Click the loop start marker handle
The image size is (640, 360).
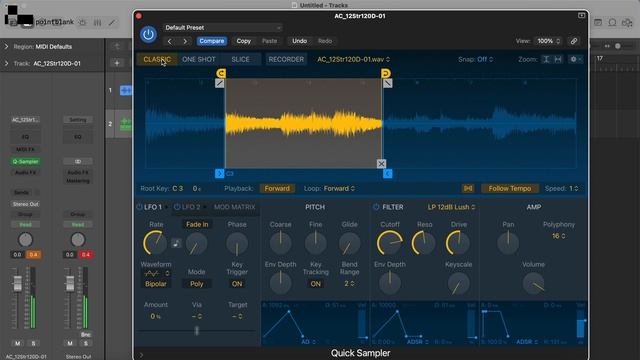(221, 73)
